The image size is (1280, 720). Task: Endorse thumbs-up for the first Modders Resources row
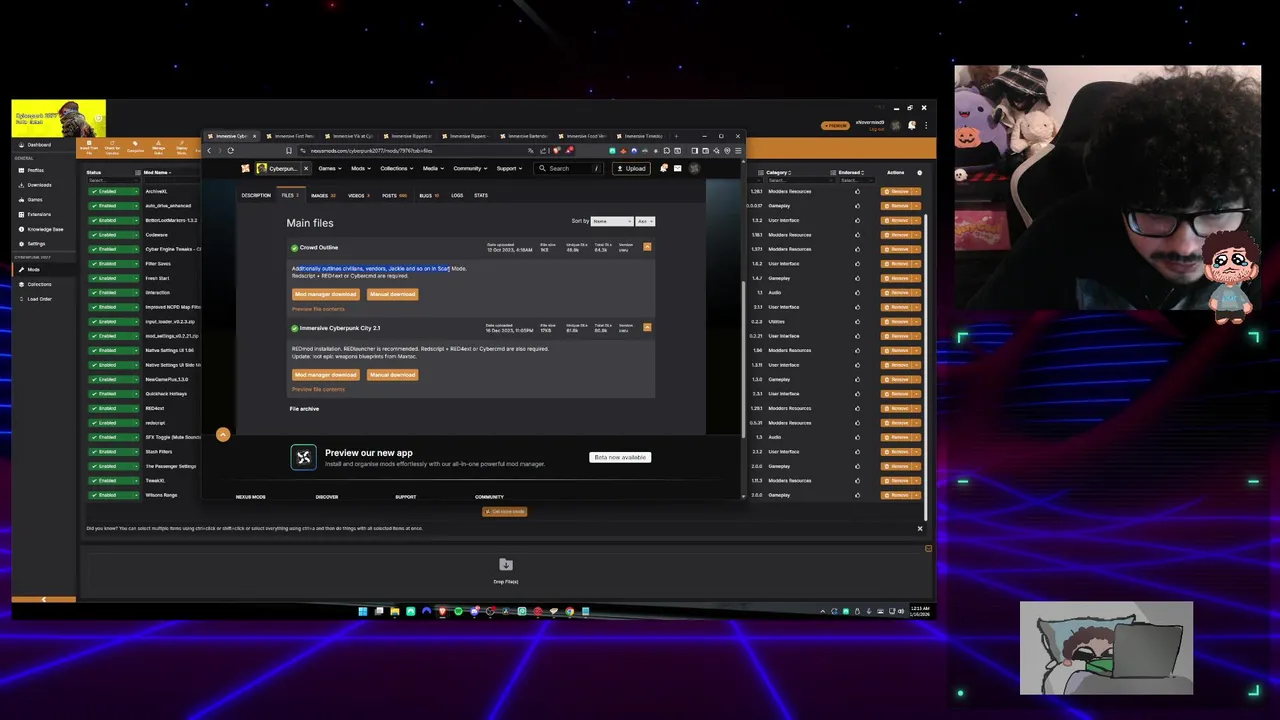[x=857, y=191]
